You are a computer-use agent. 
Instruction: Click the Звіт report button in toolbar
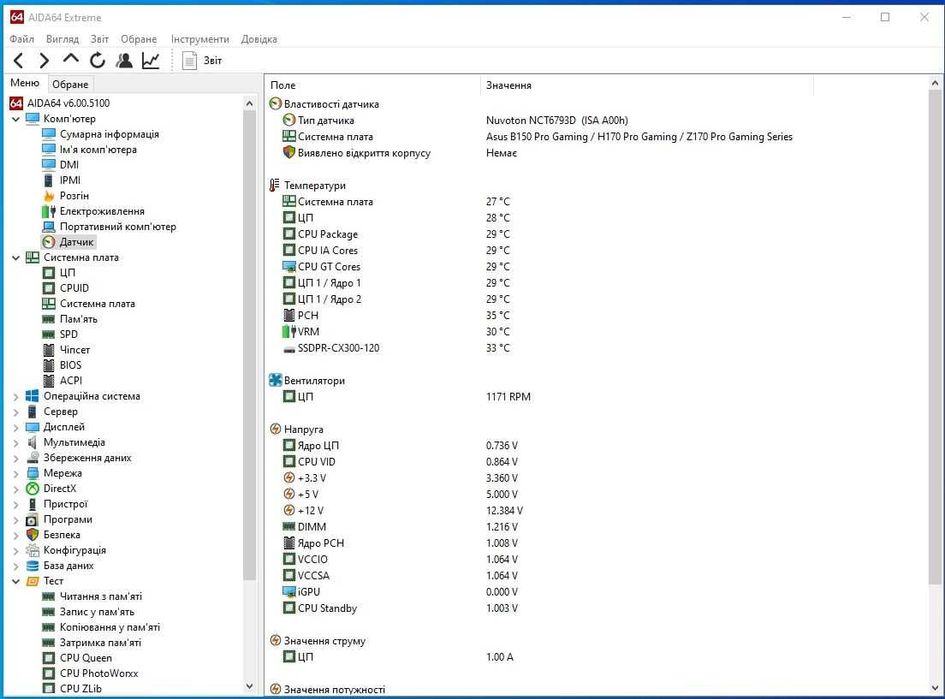click(202, 60)
